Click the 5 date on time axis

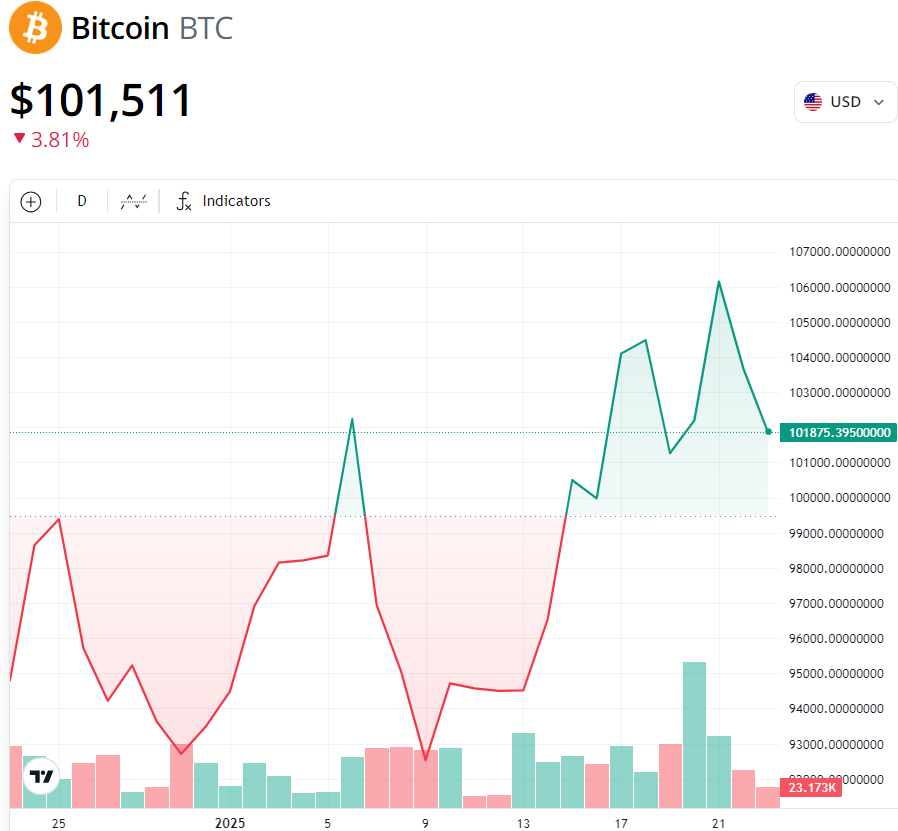tap(327, 824)
